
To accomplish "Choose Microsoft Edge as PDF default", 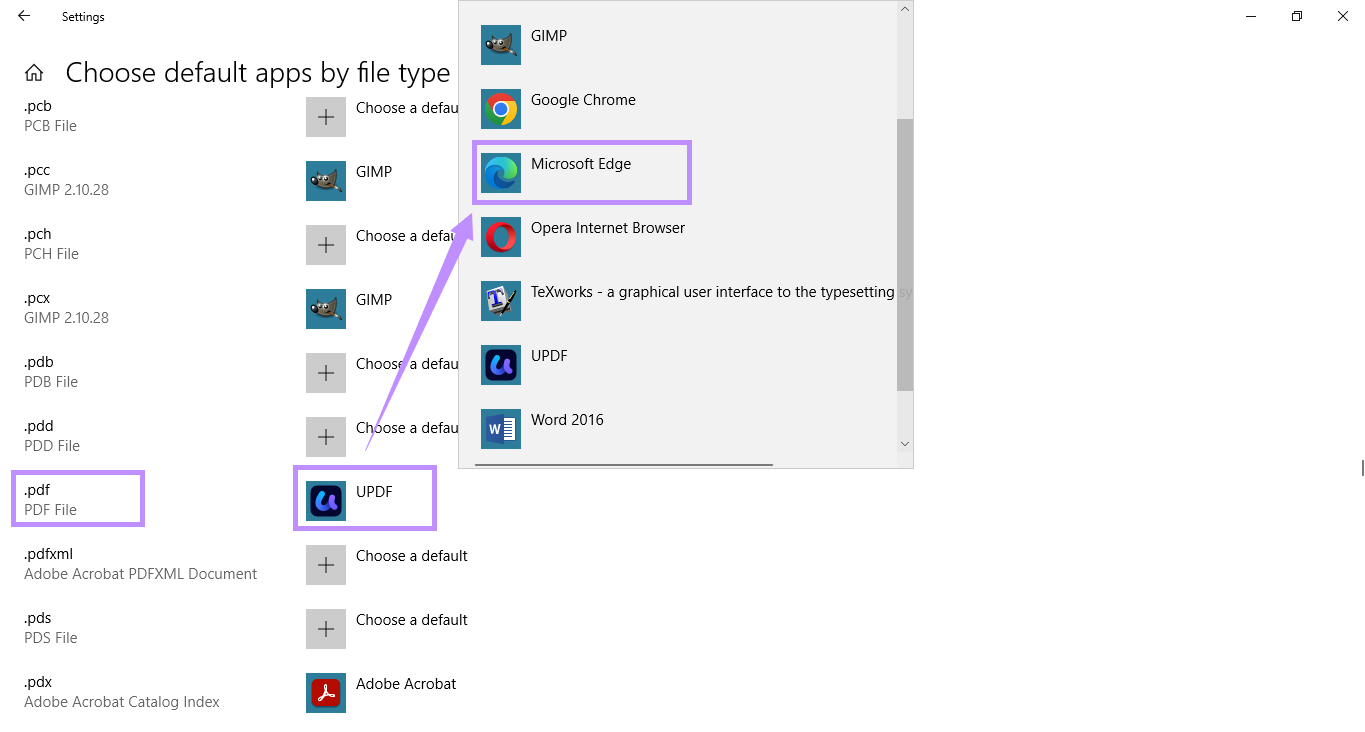I will pos(581,164).
